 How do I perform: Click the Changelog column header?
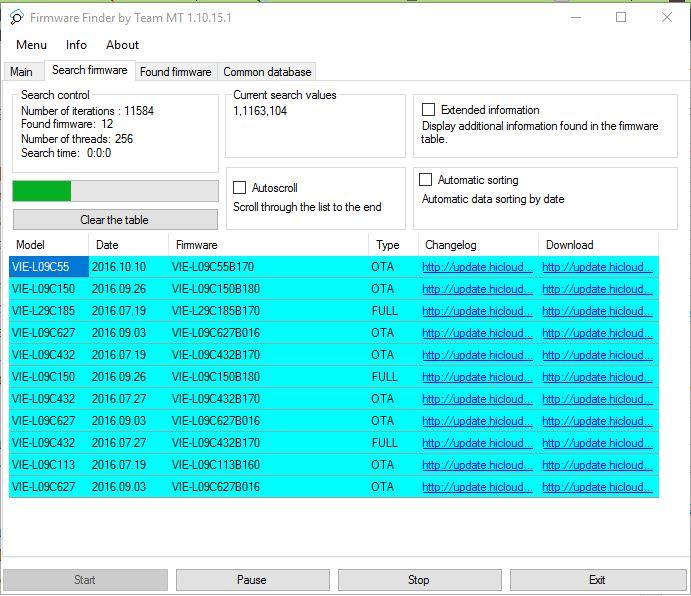[x=478, y=245]
